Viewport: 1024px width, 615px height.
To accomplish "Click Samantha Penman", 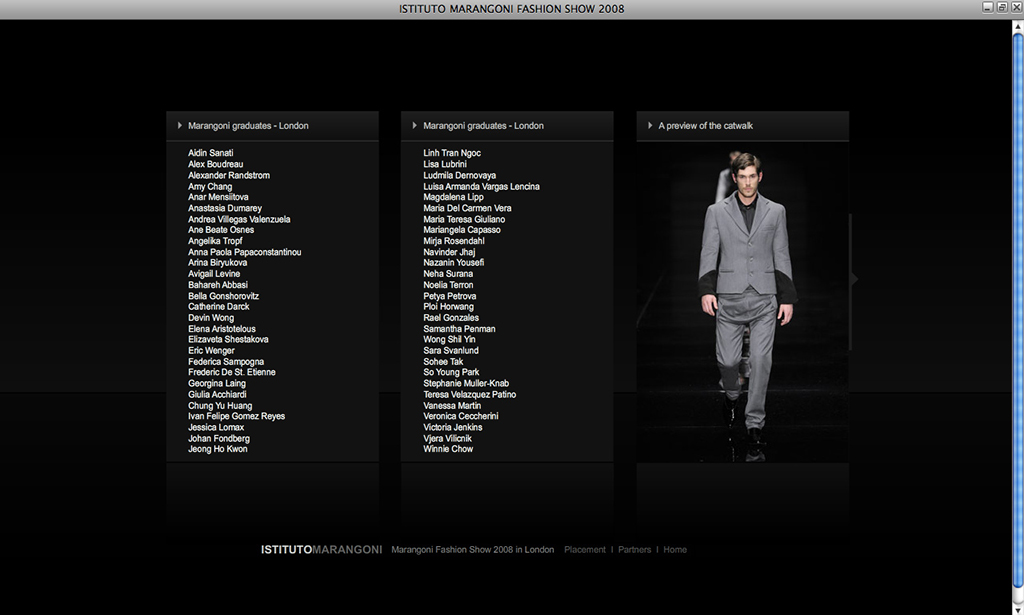I will [x=459, y=328].
